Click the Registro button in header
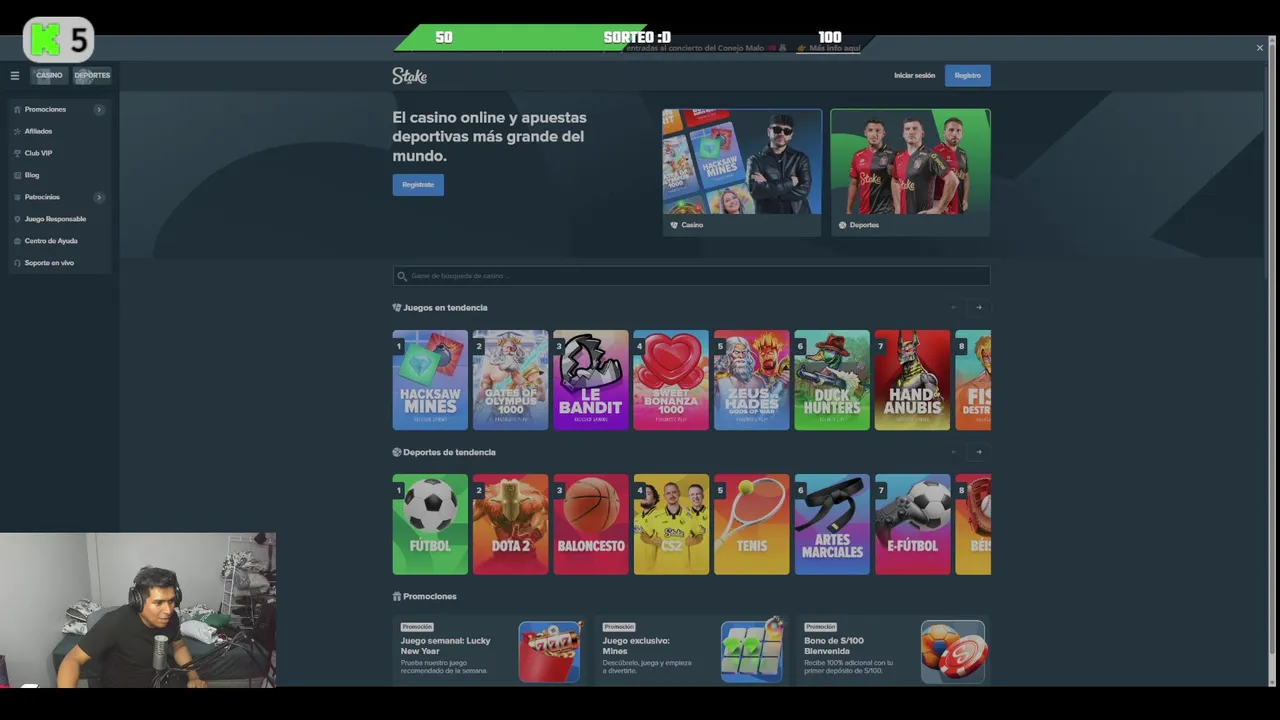This screenshot has width=1280, height=720. [x=967, y=75]
